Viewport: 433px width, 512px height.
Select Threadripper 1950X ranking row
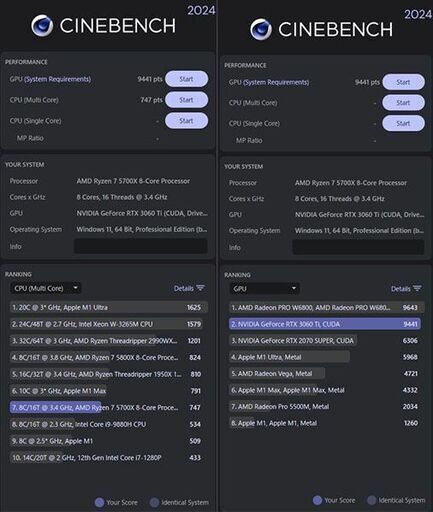tap(109, 374)
